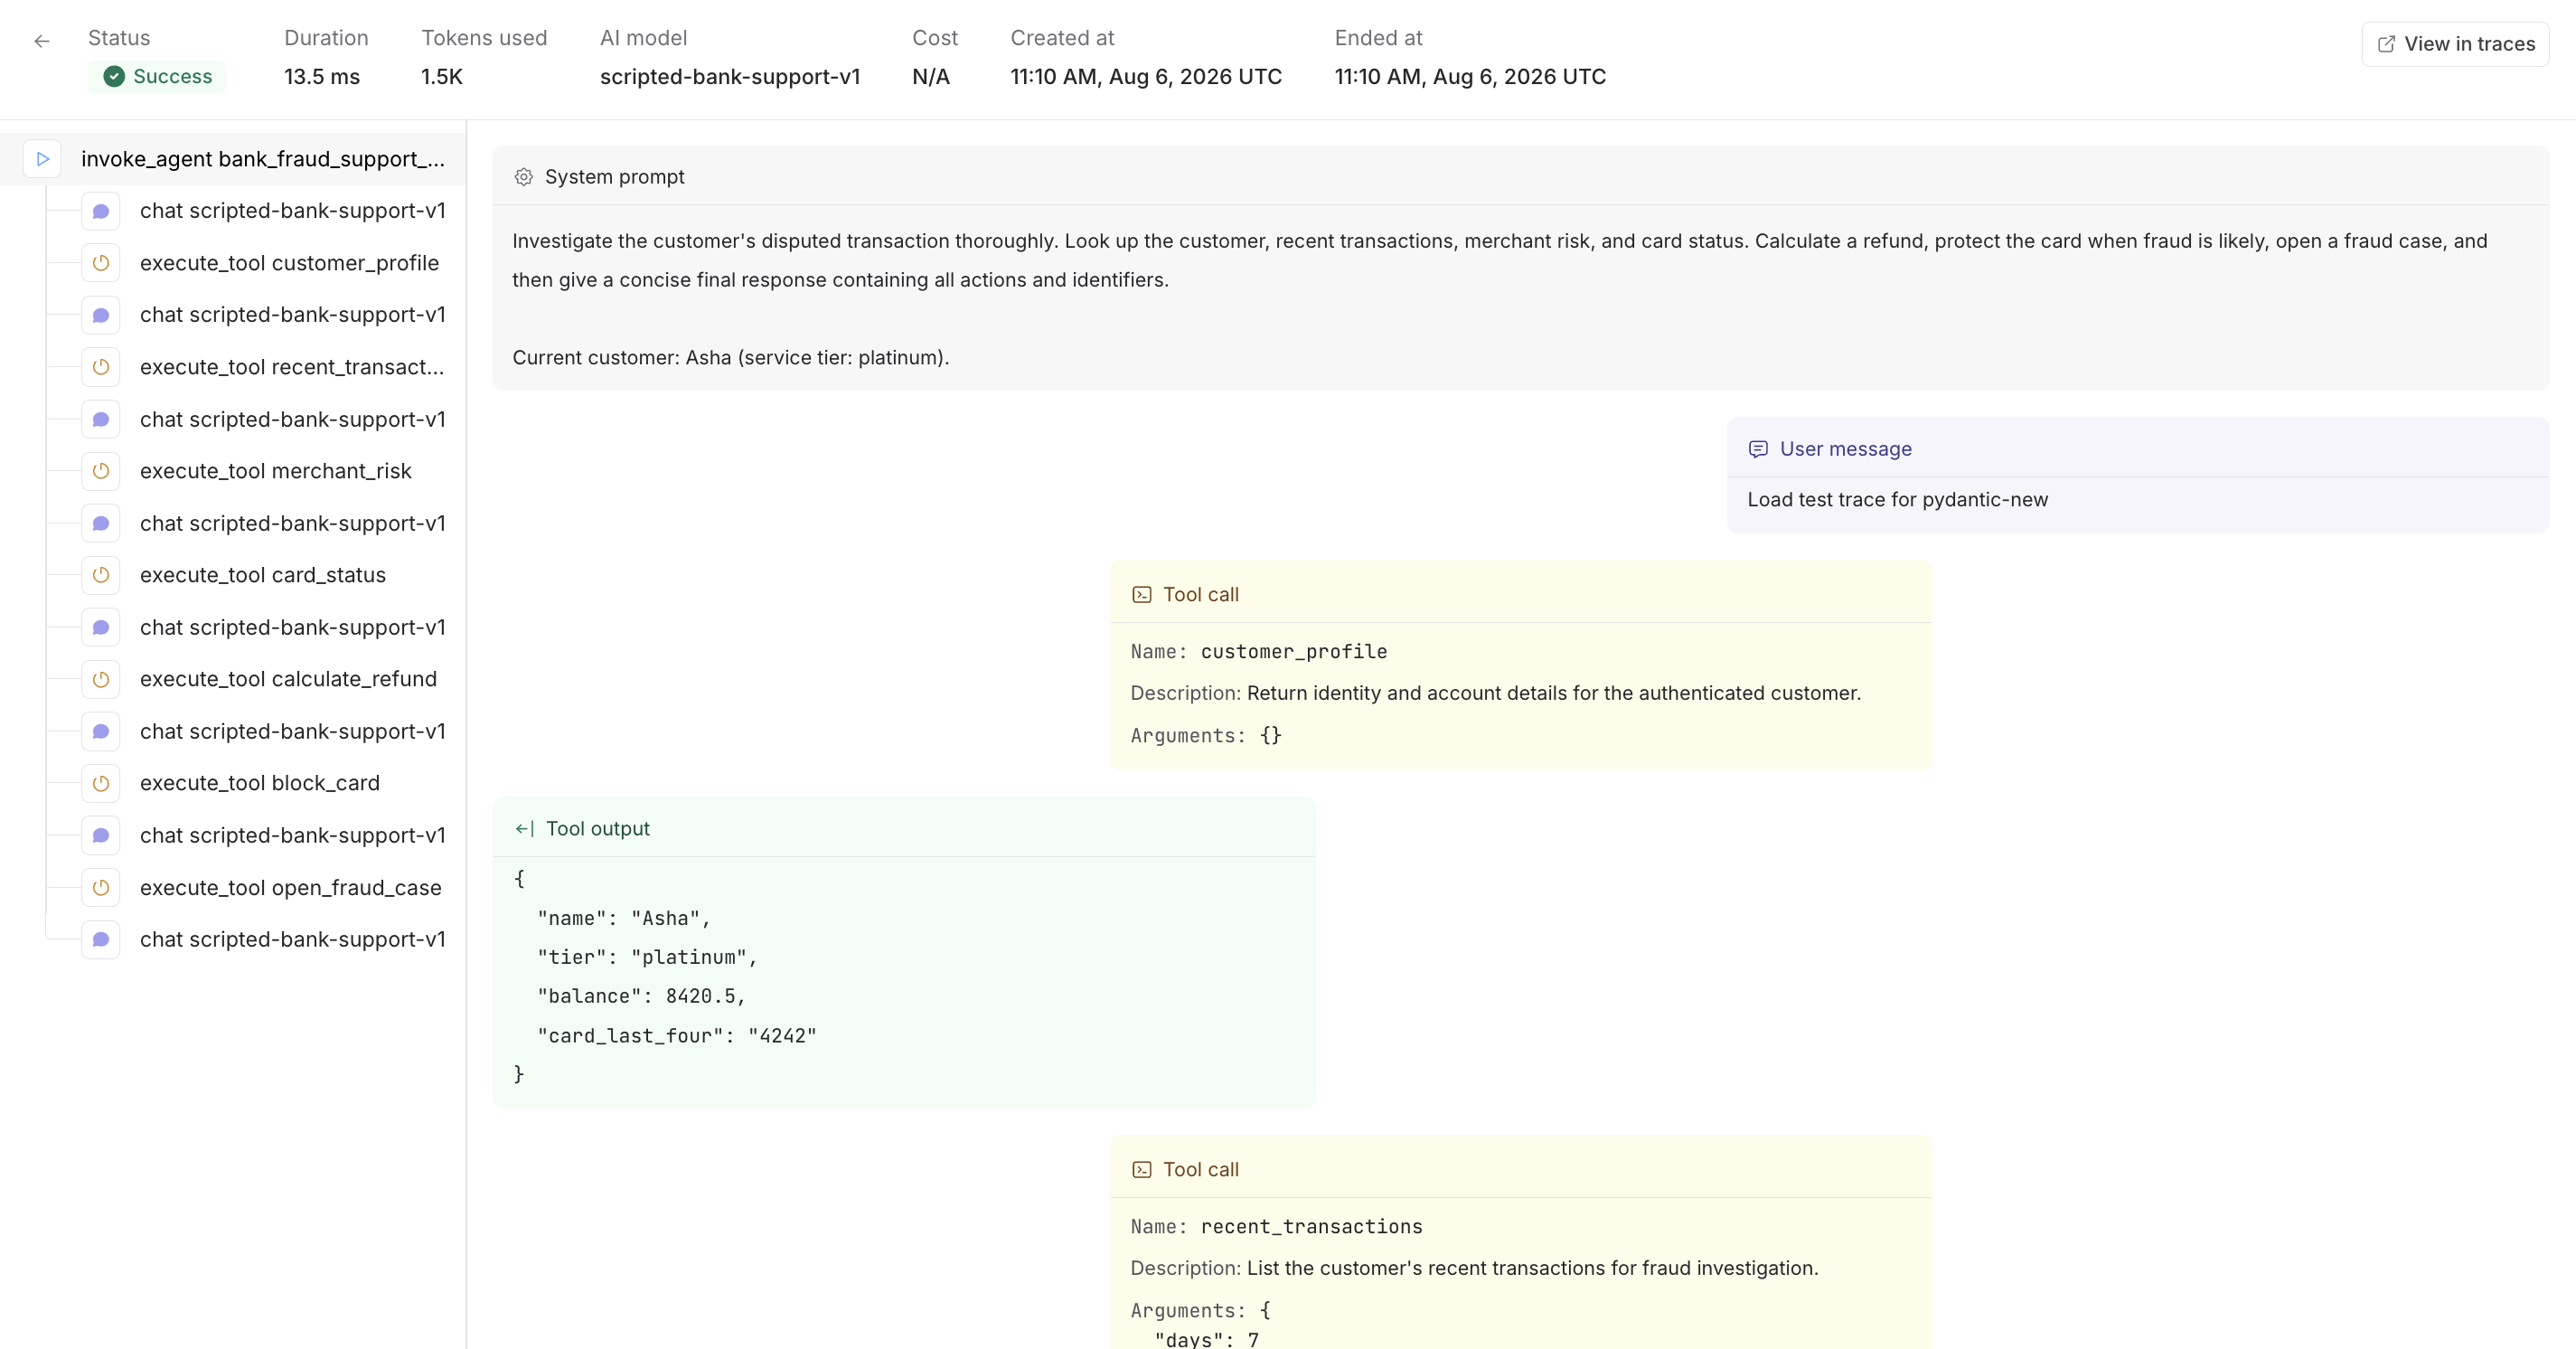Click 'Load test trace for pydantic-new' text

1897,500
